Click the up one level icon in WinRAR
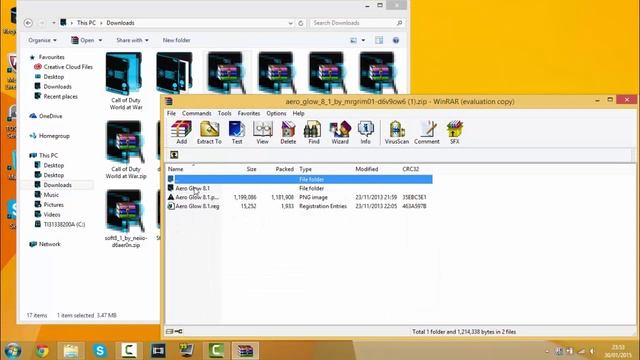Image resolution: width=640 pixels, height=360 pixels. (x=174, y=155)
